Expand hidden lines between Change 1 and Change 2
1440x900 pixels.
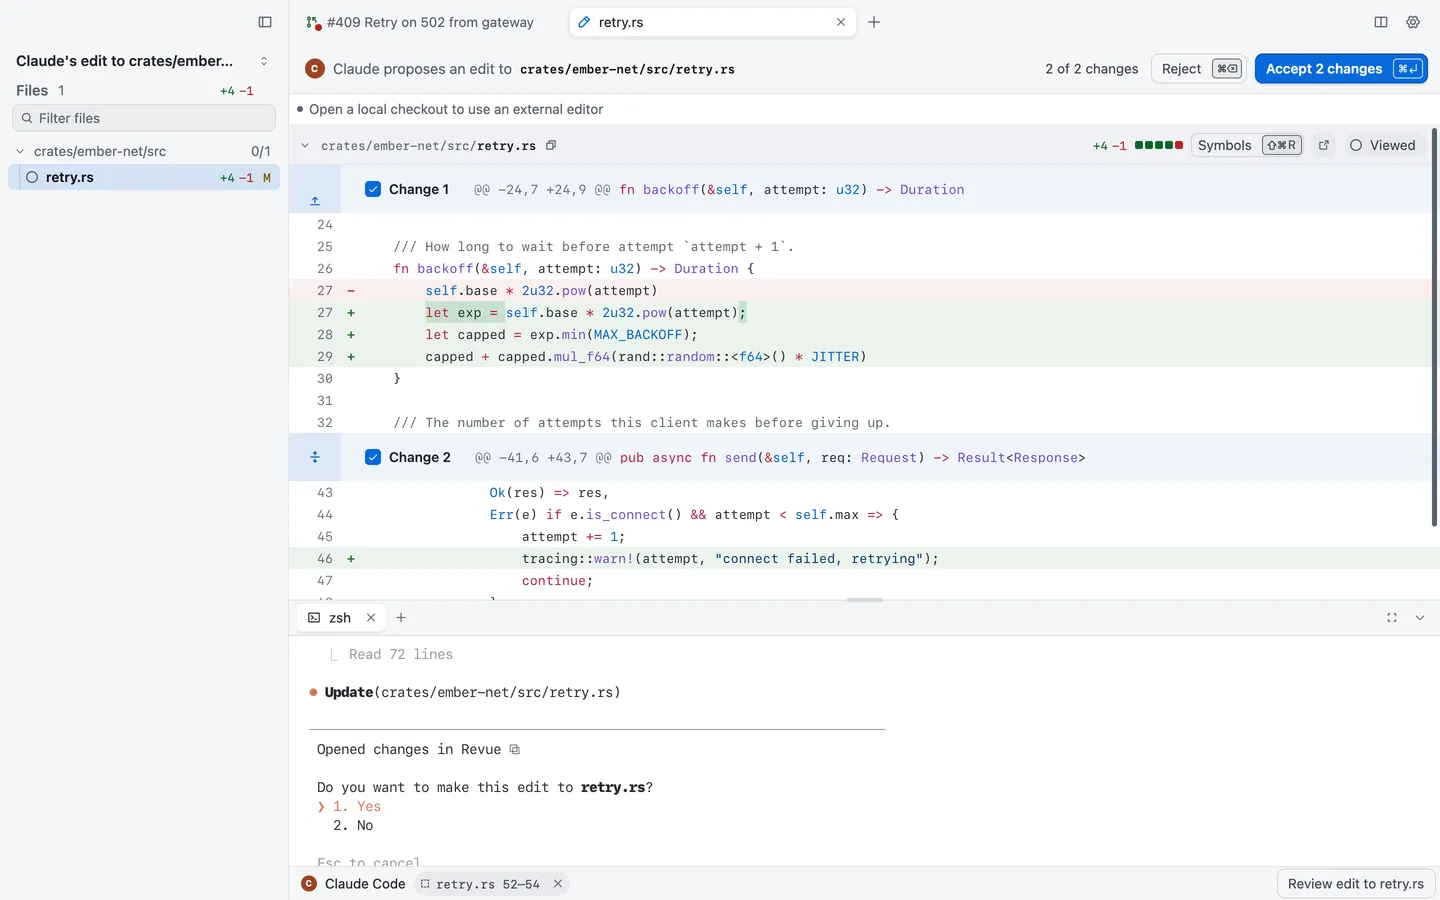click(315, 457)
